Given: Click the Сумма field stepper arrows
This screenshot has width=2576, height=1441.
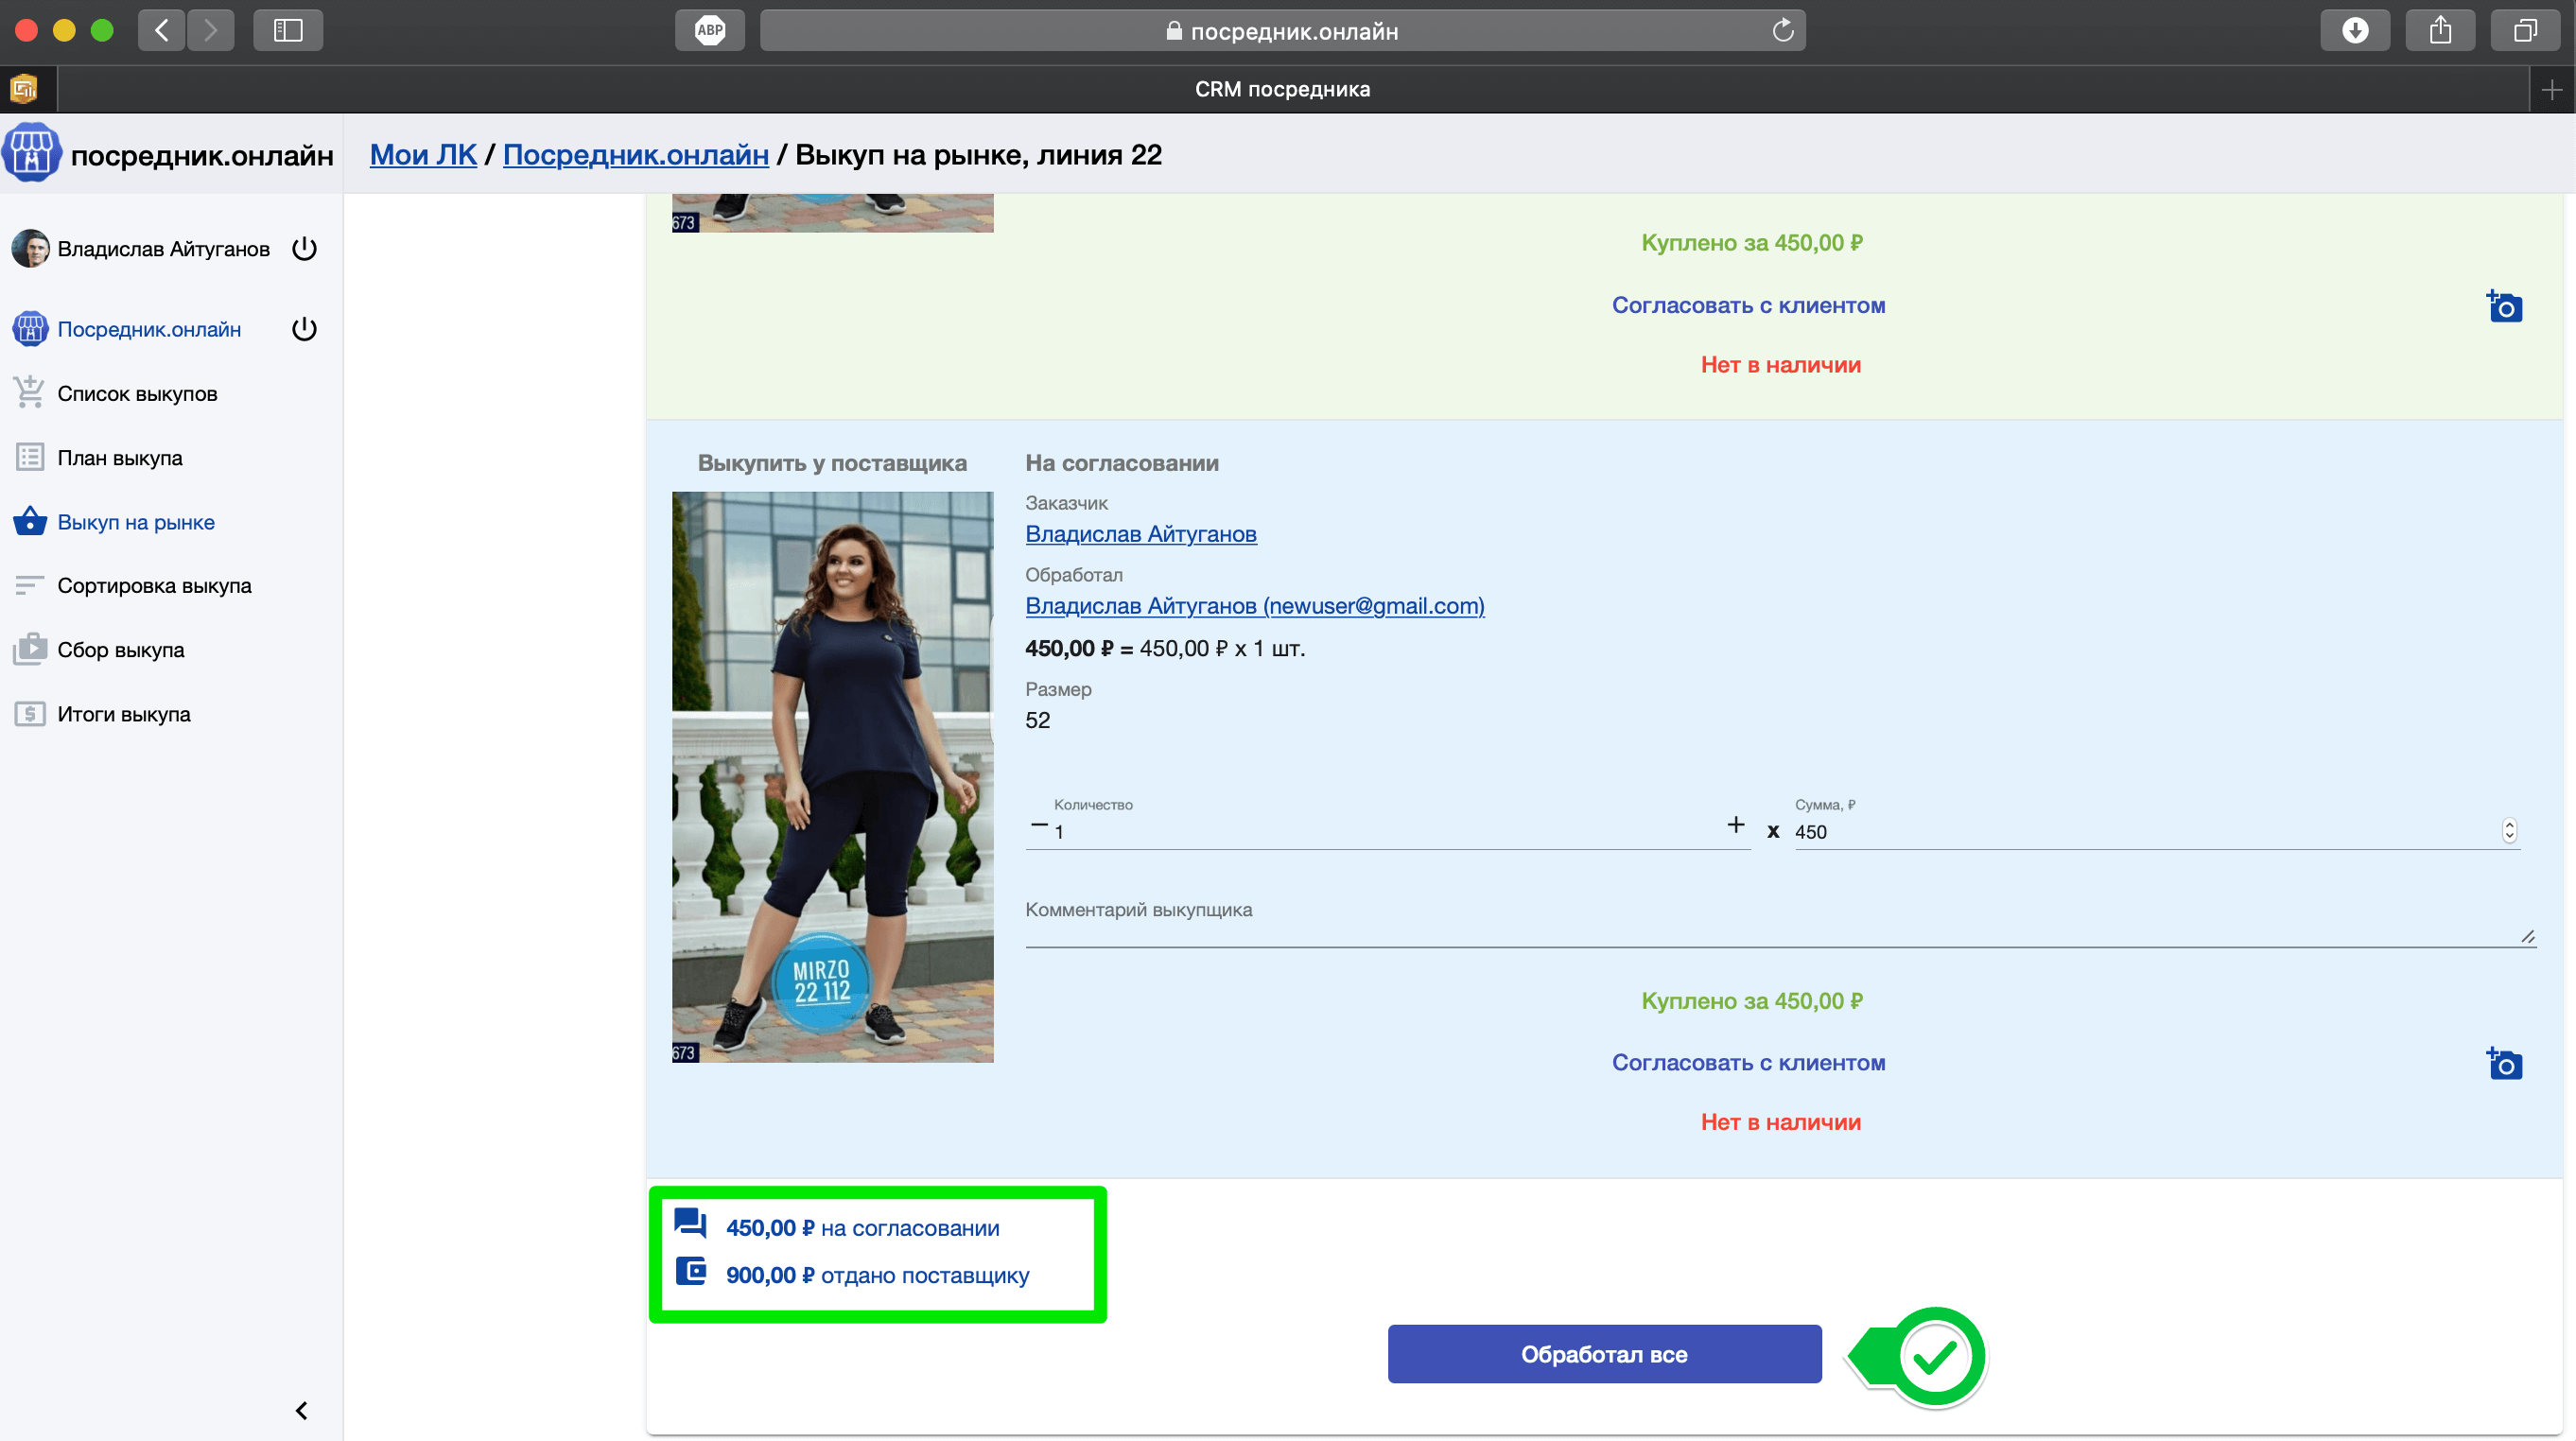Looking at the screenshot, I should tap(2508, 830).
